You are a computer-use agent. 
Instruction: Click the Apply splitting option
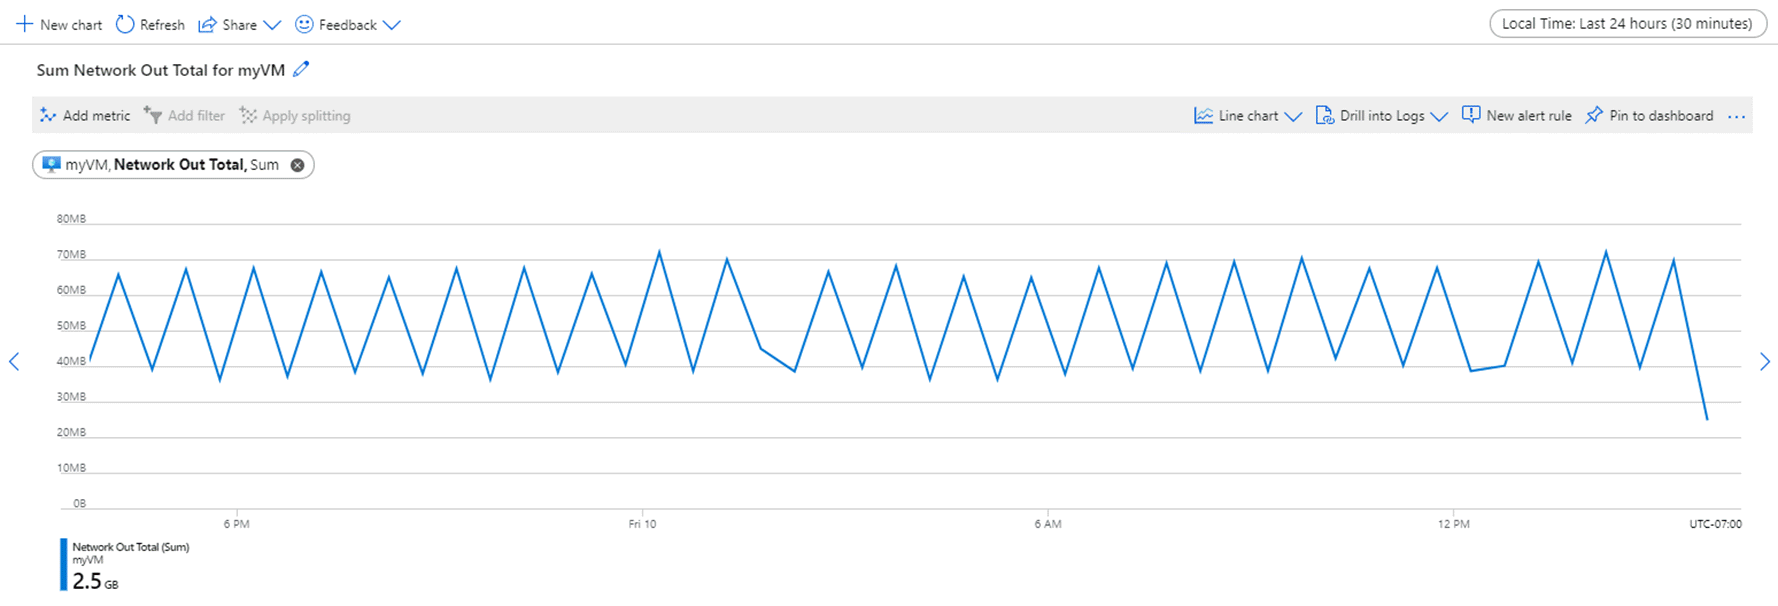coord(296,115)
